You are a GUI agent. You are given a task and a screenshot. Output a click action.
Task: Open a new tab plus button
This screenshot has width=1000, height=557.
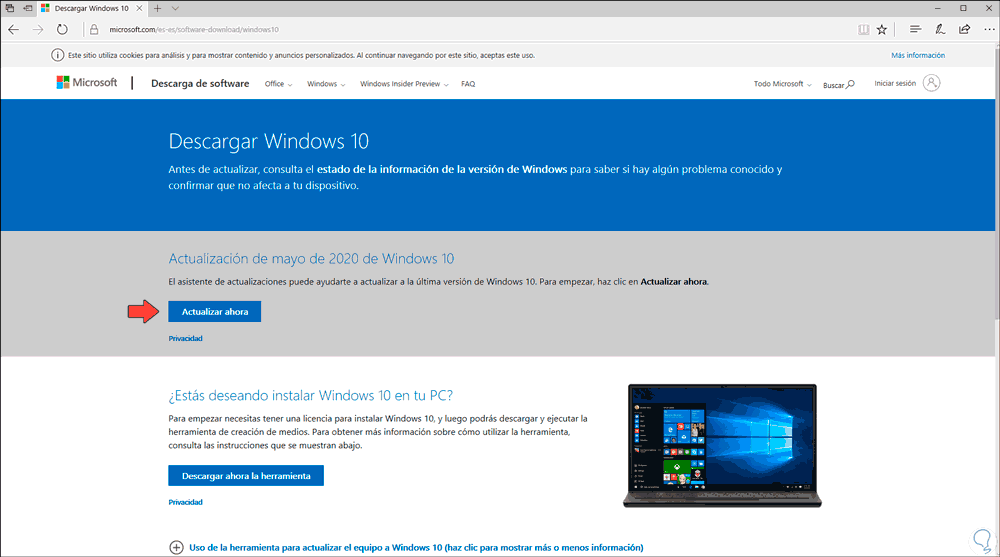[x=158, y=8]
